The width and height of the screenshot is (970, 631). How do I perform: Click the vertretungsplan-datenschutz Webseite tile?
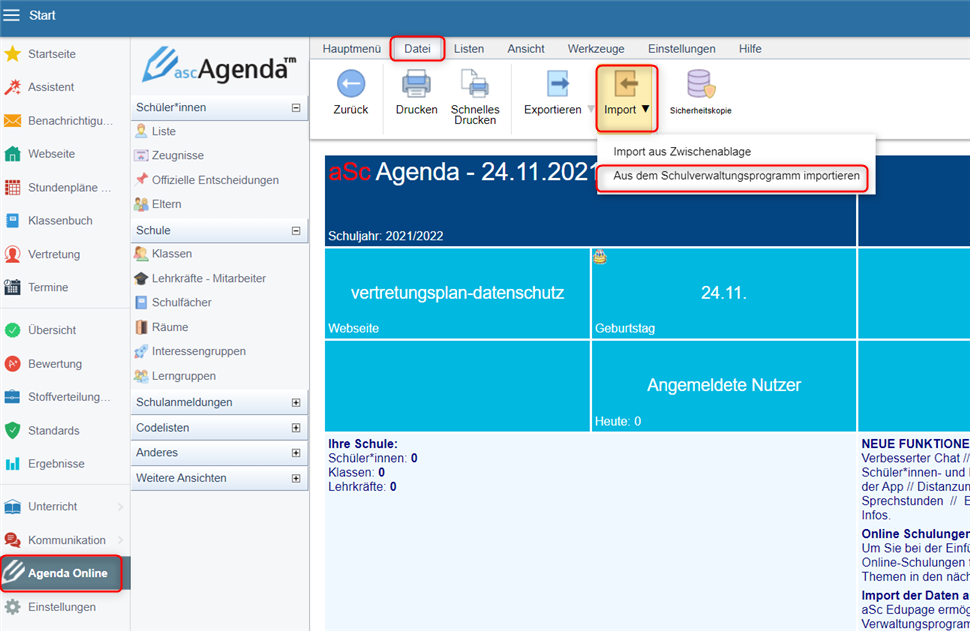pos(457,293)
